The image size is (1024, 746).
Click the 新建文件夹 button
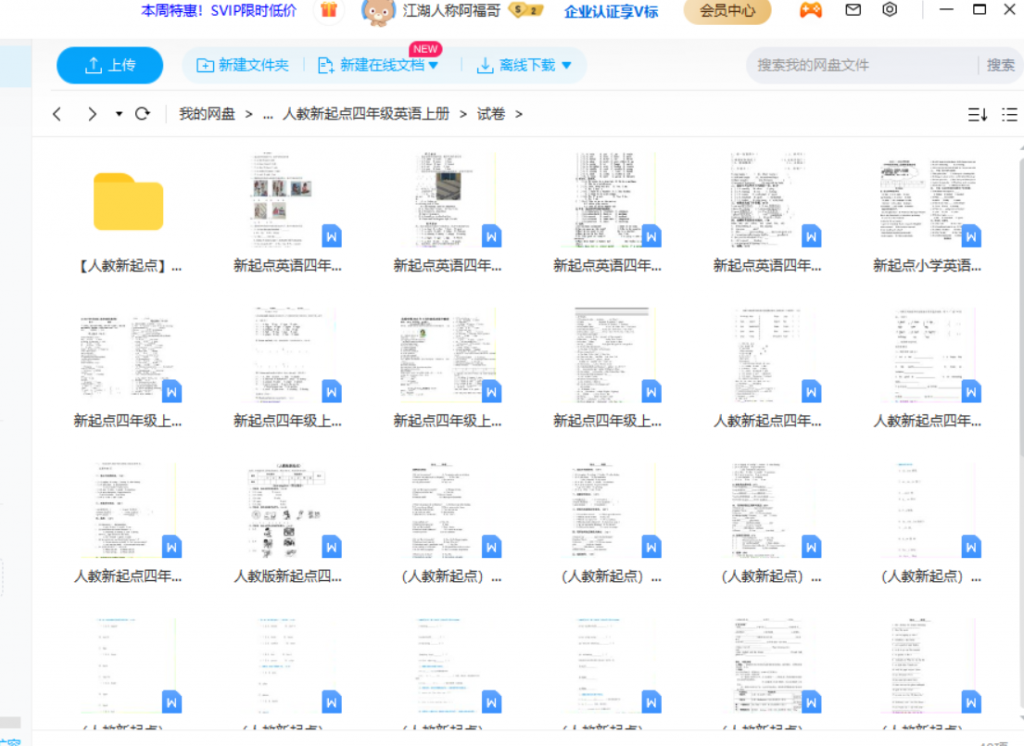pyautogui.click(x=242, y=65)
